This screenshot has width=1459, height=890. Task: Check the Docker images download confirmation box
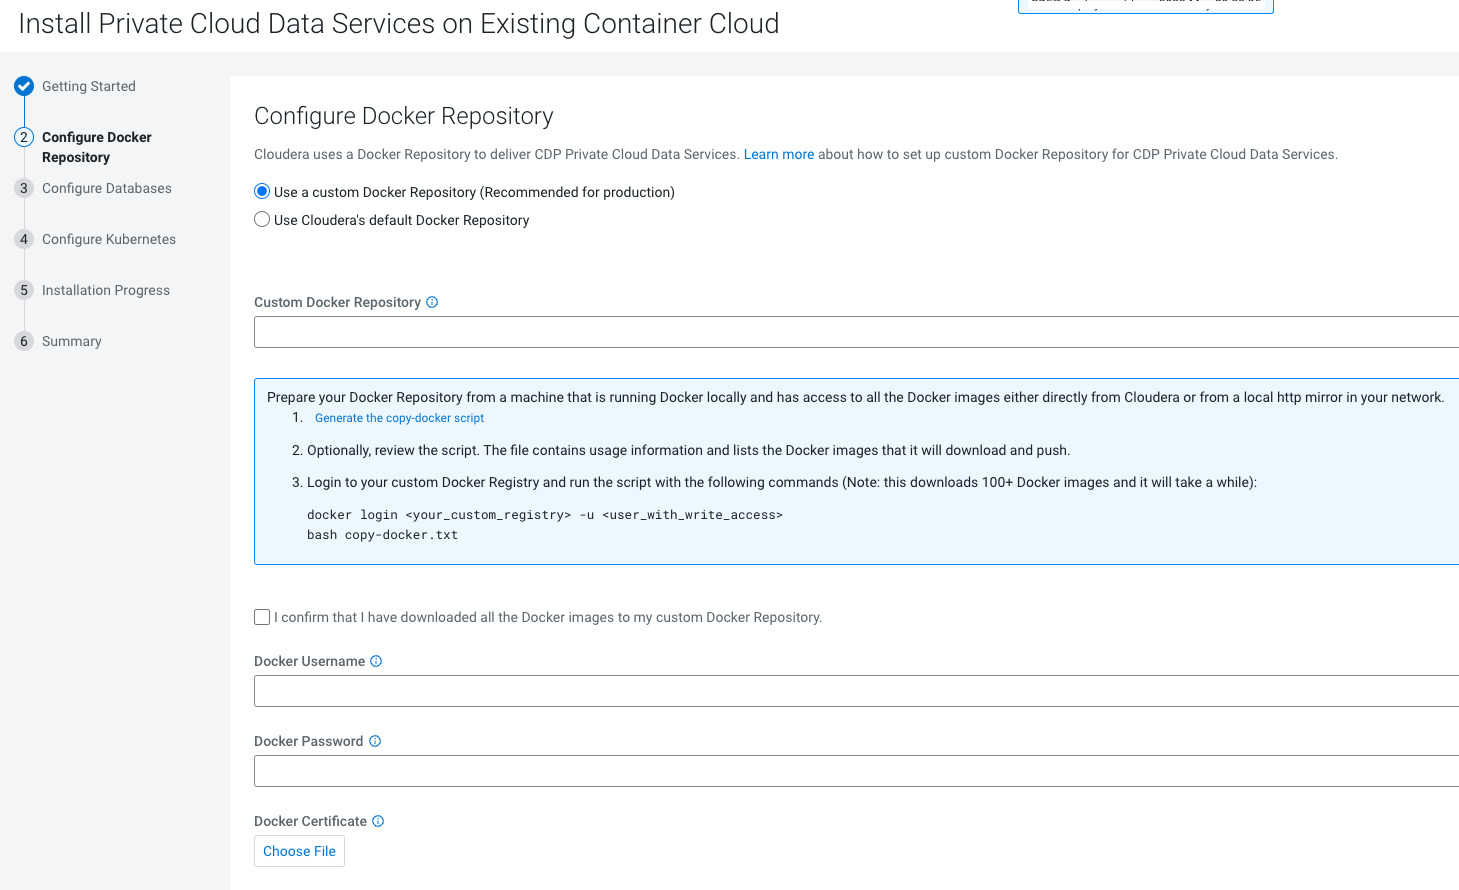(262, 617)
